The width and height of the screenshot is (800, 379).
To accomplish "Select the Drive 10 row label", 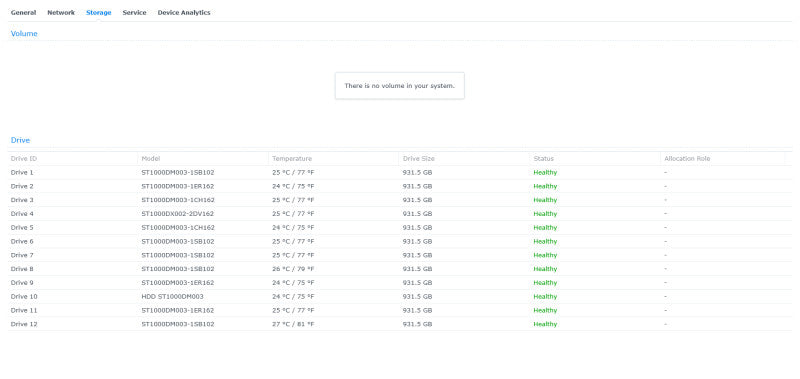I will tap(24, 296).
